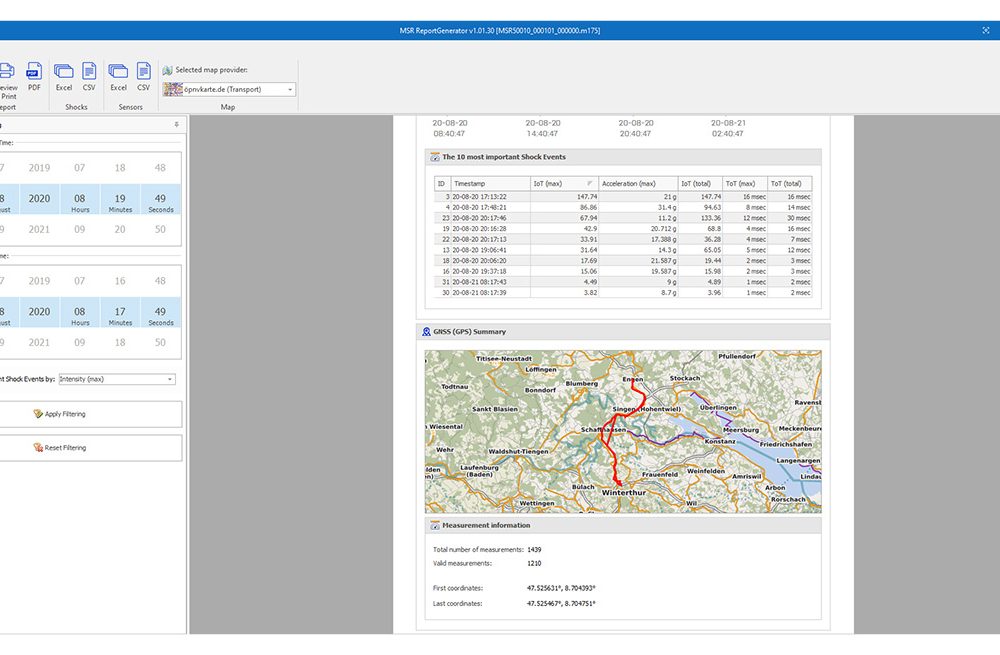Click the pin icon on the filter panel
This screenshot has width=1000, height=655.
(177, 125)
